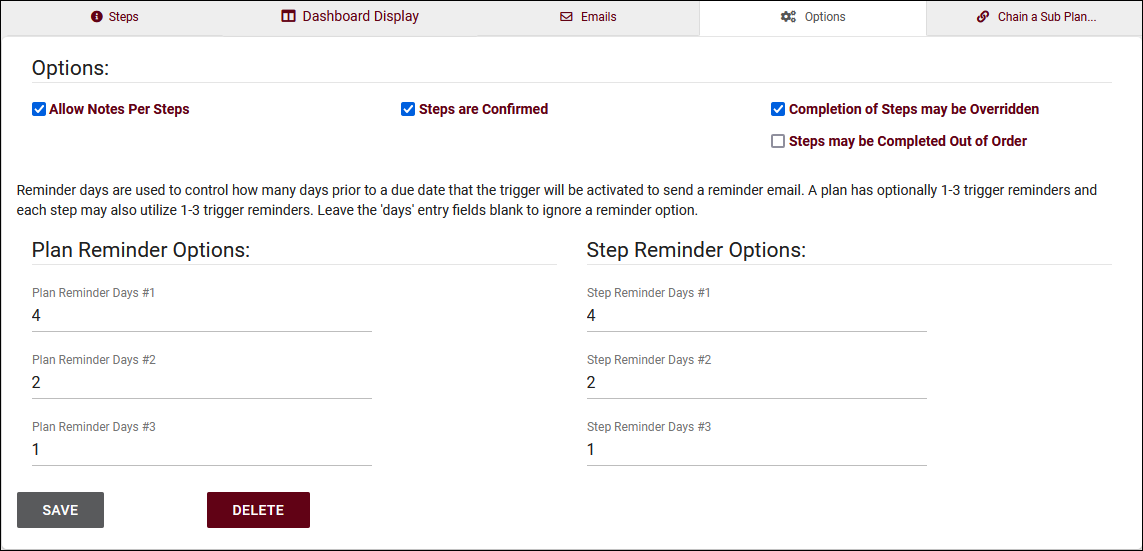Focus the Plan Reminder Days #1 field

[201, 316]
